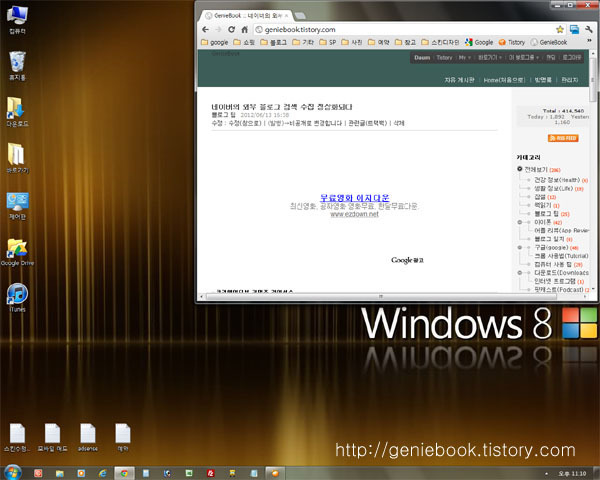
Task: Click Home link in the blog header
Action: [504, 80]
